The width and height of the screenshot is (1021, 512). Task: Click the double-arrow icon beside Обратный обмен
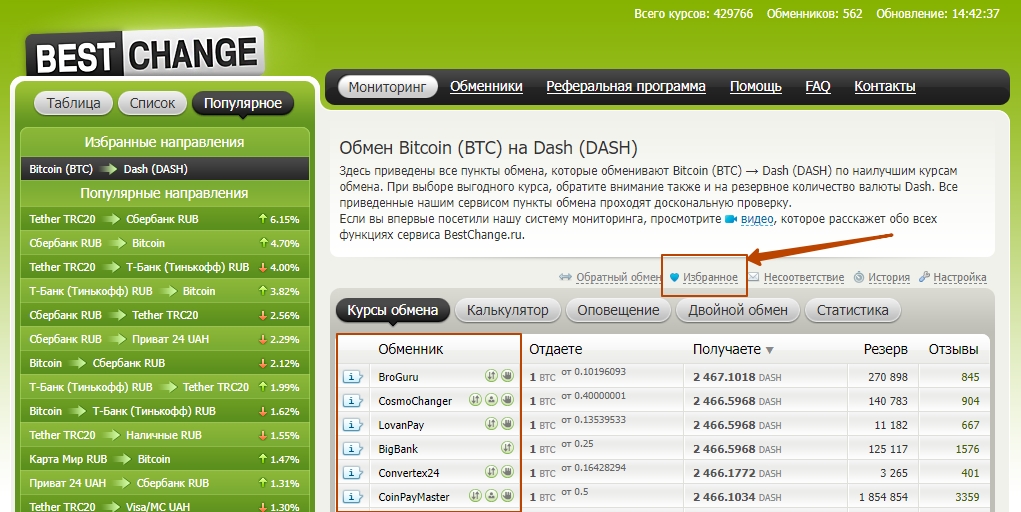pos(565,277)
